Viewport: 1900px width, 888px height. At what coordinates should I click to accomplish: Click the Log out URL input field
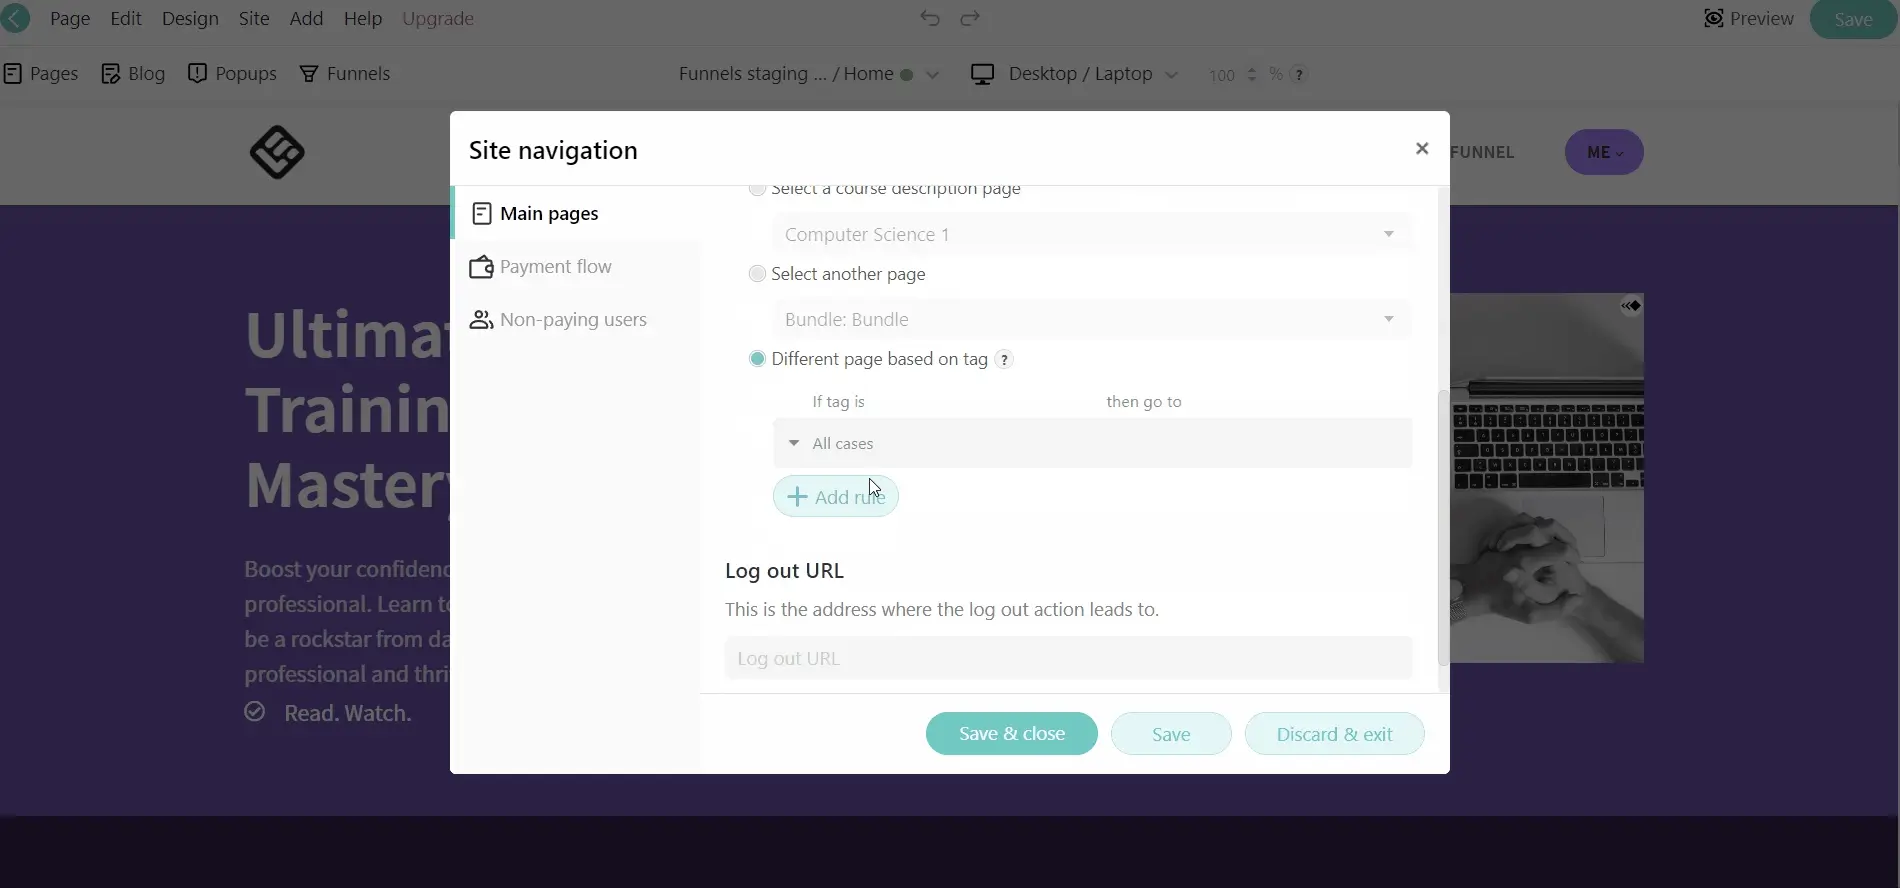[x=1068, y=659]
